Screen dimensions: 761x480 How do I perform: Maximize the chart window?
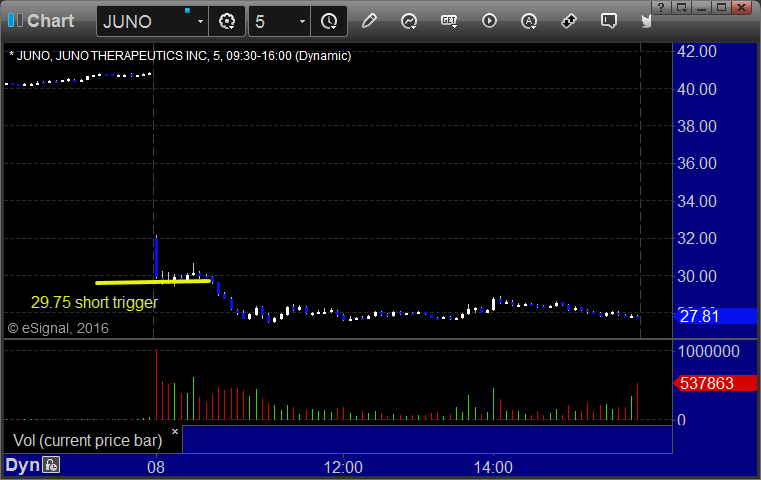721,7
